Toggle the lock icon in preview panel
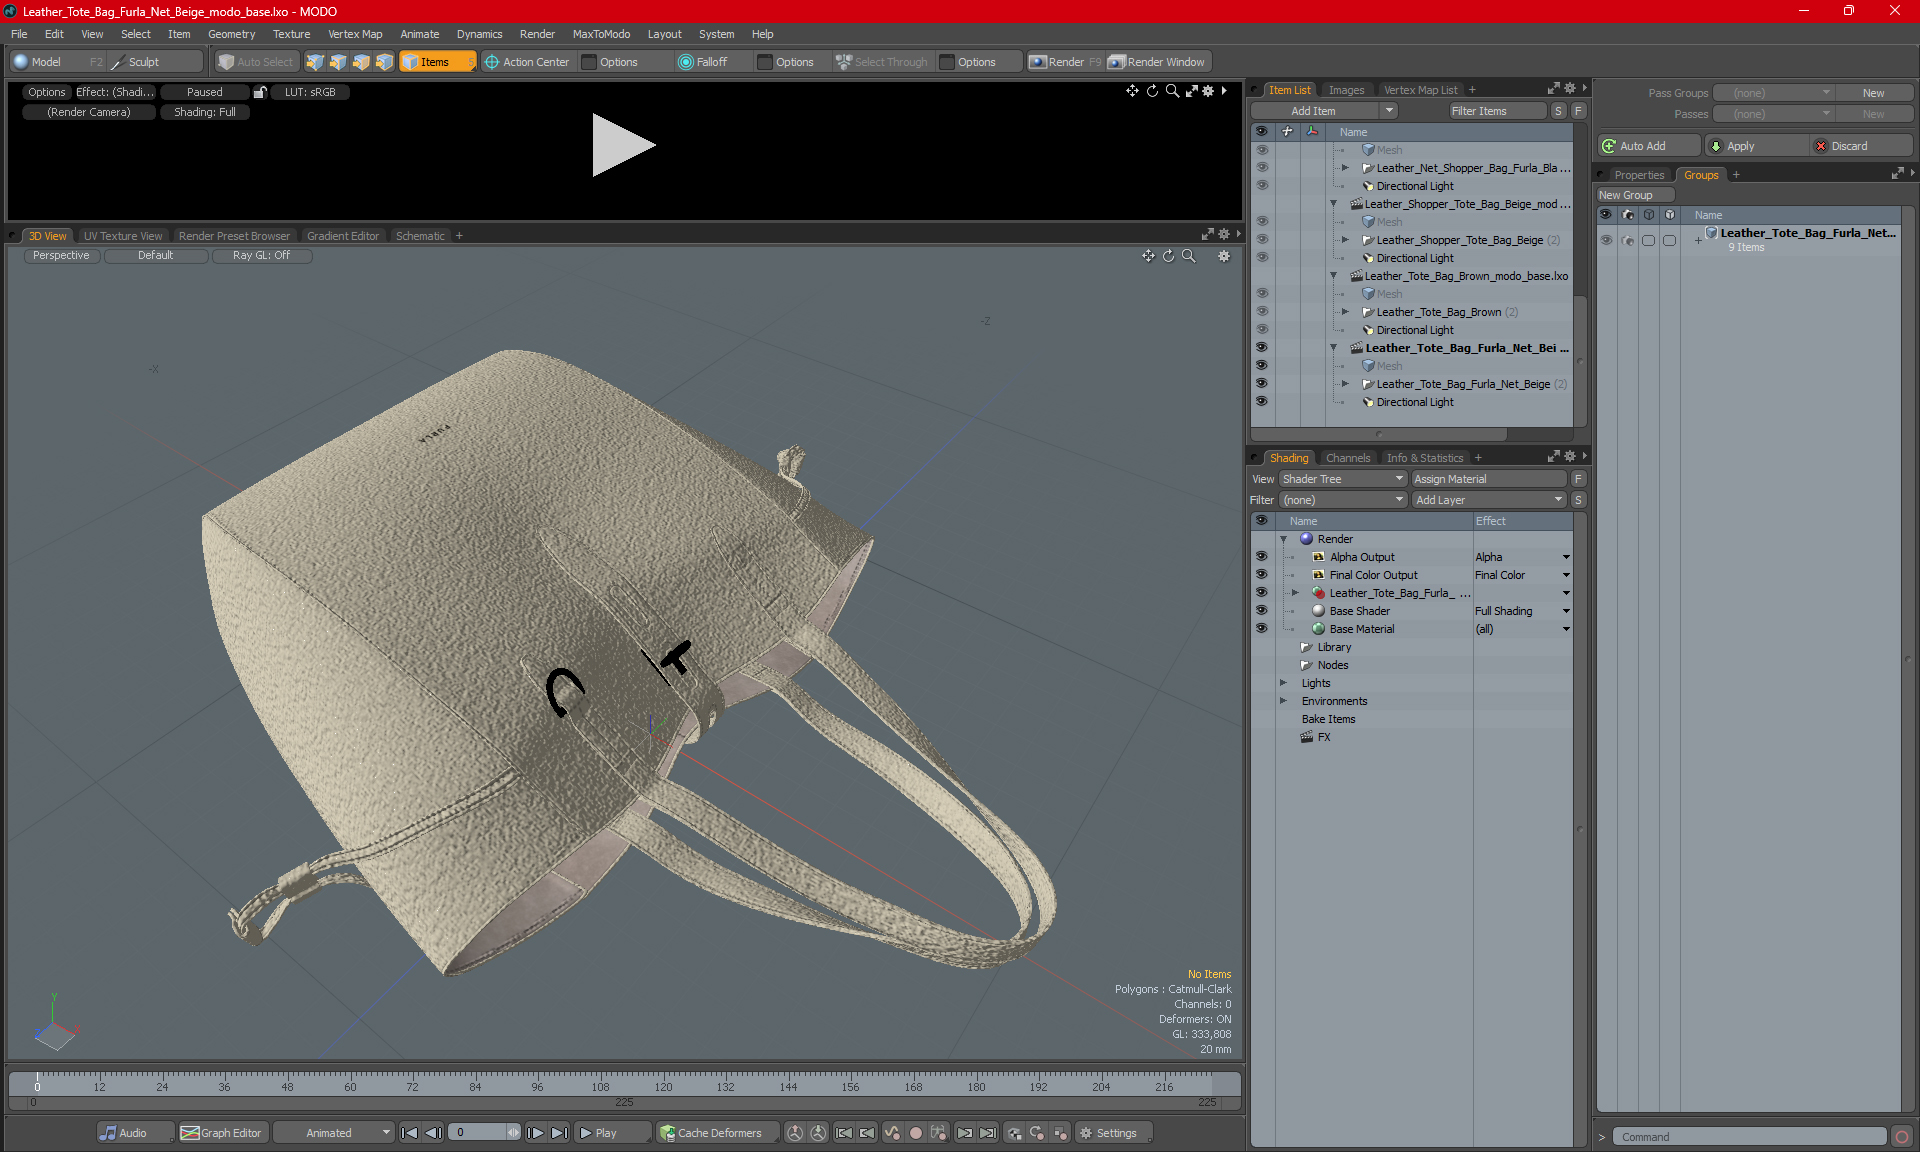 [260, 92]
